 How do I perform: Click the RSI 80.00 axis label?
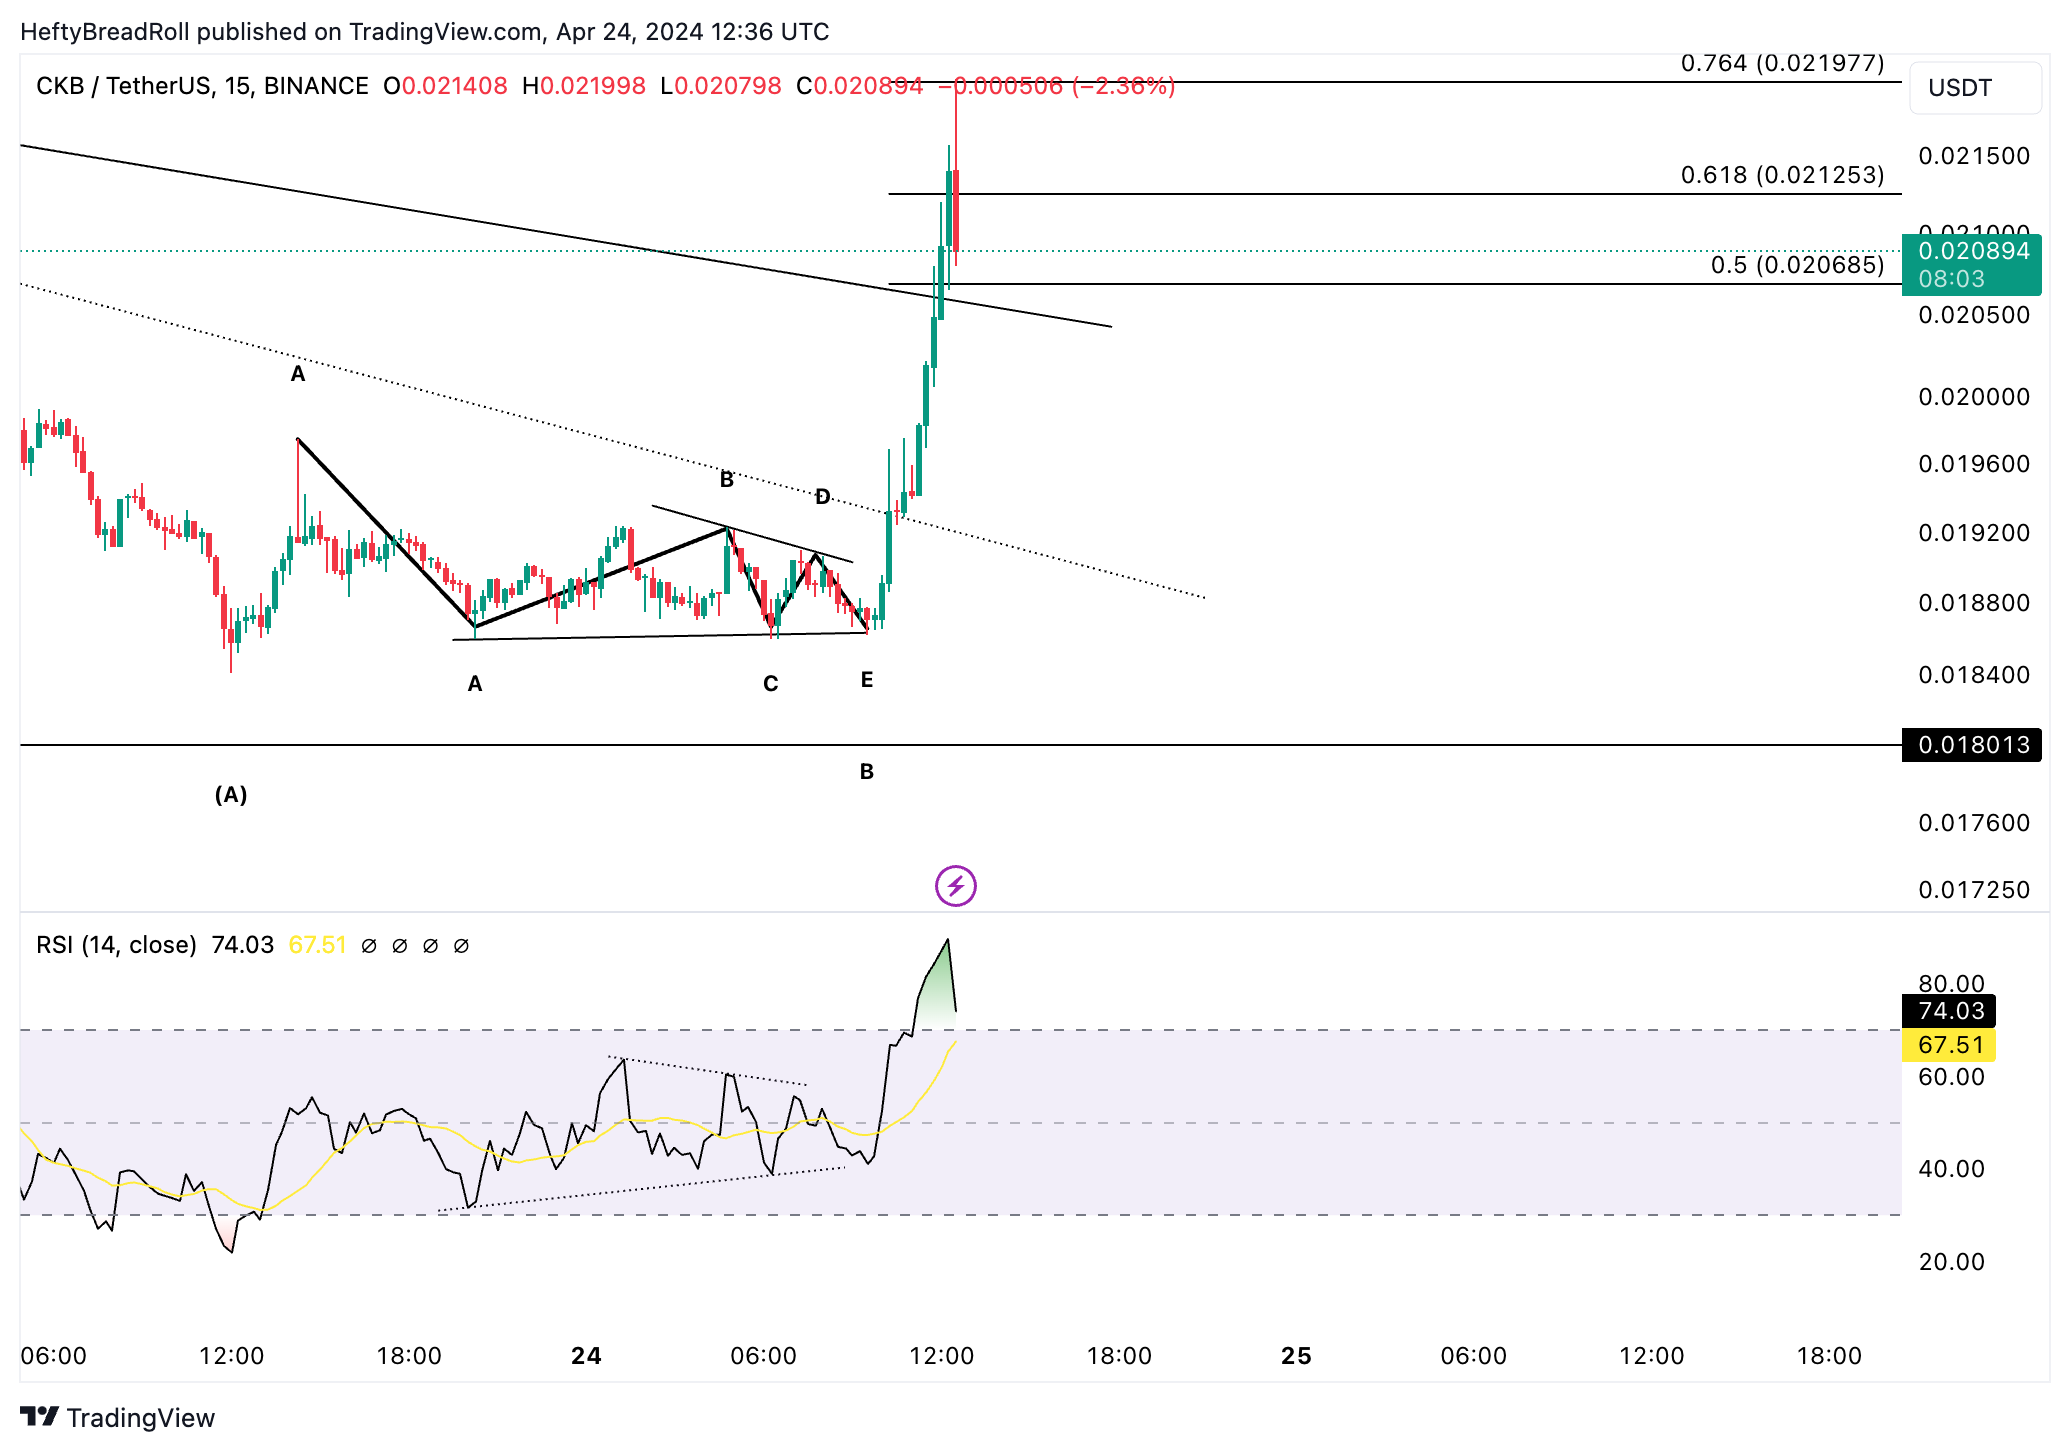pos(1951,984)
